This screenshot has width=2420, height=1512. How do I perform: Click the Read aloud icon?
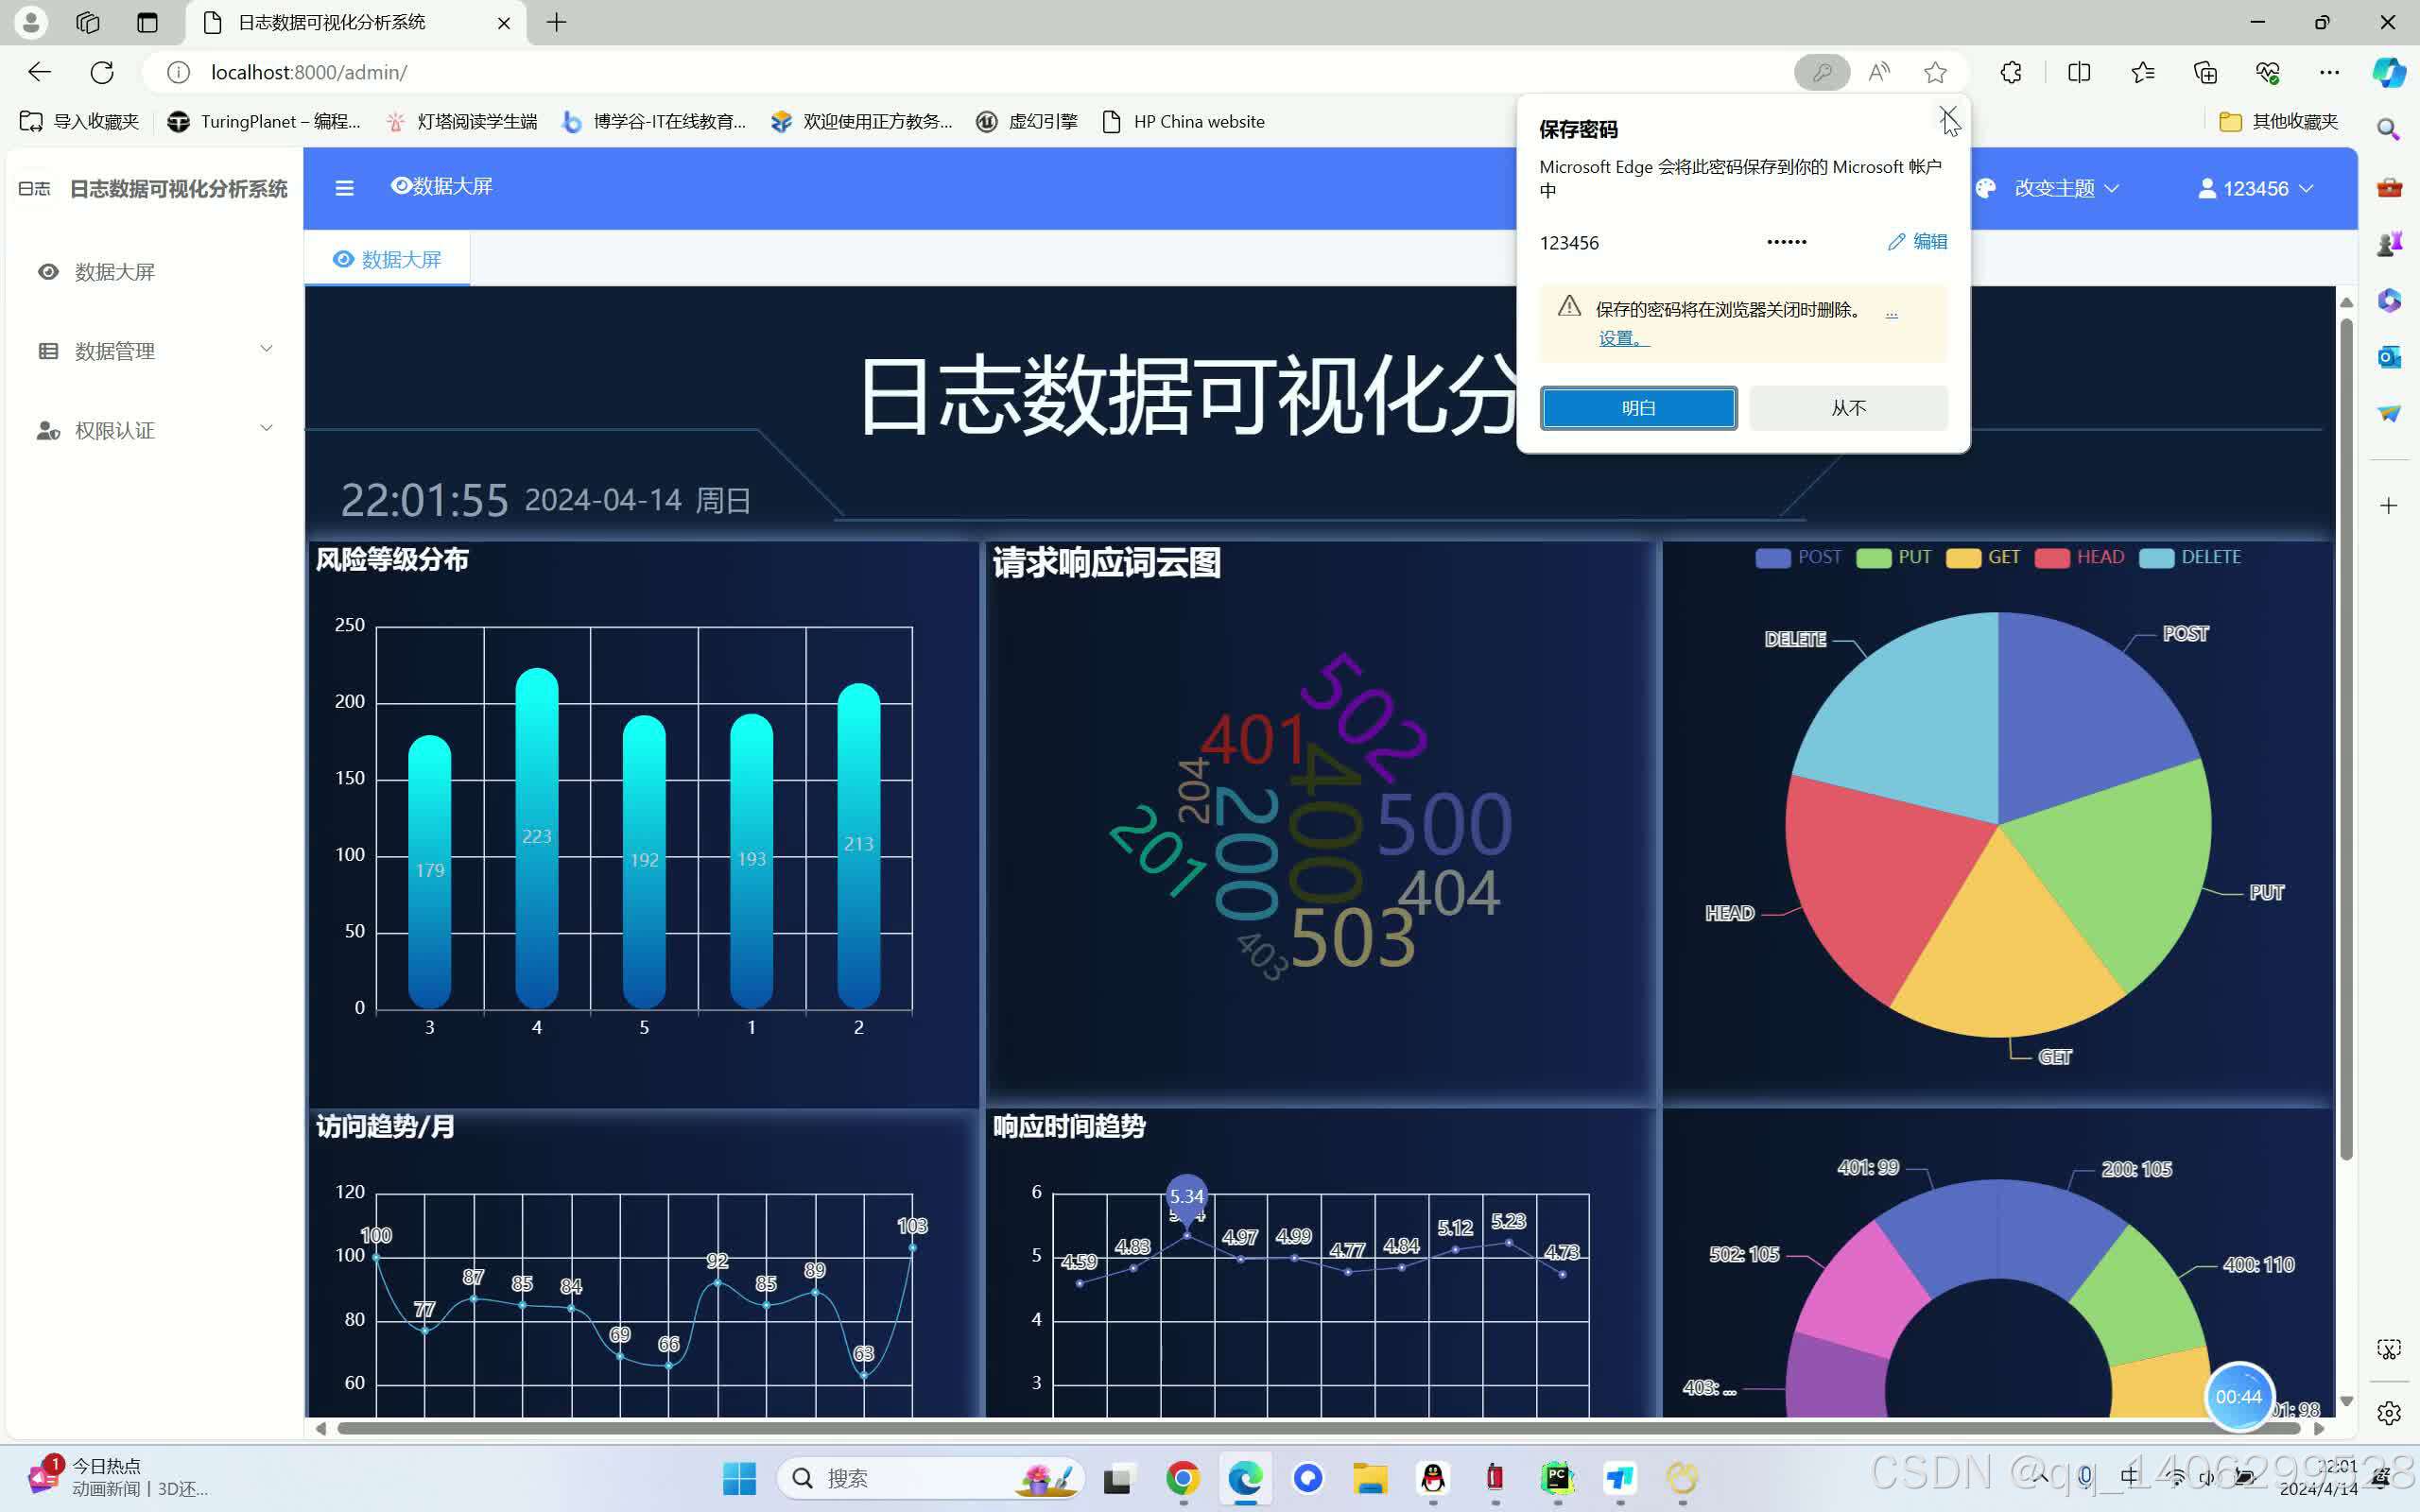pyautogui.click(x=1879, y=72)
